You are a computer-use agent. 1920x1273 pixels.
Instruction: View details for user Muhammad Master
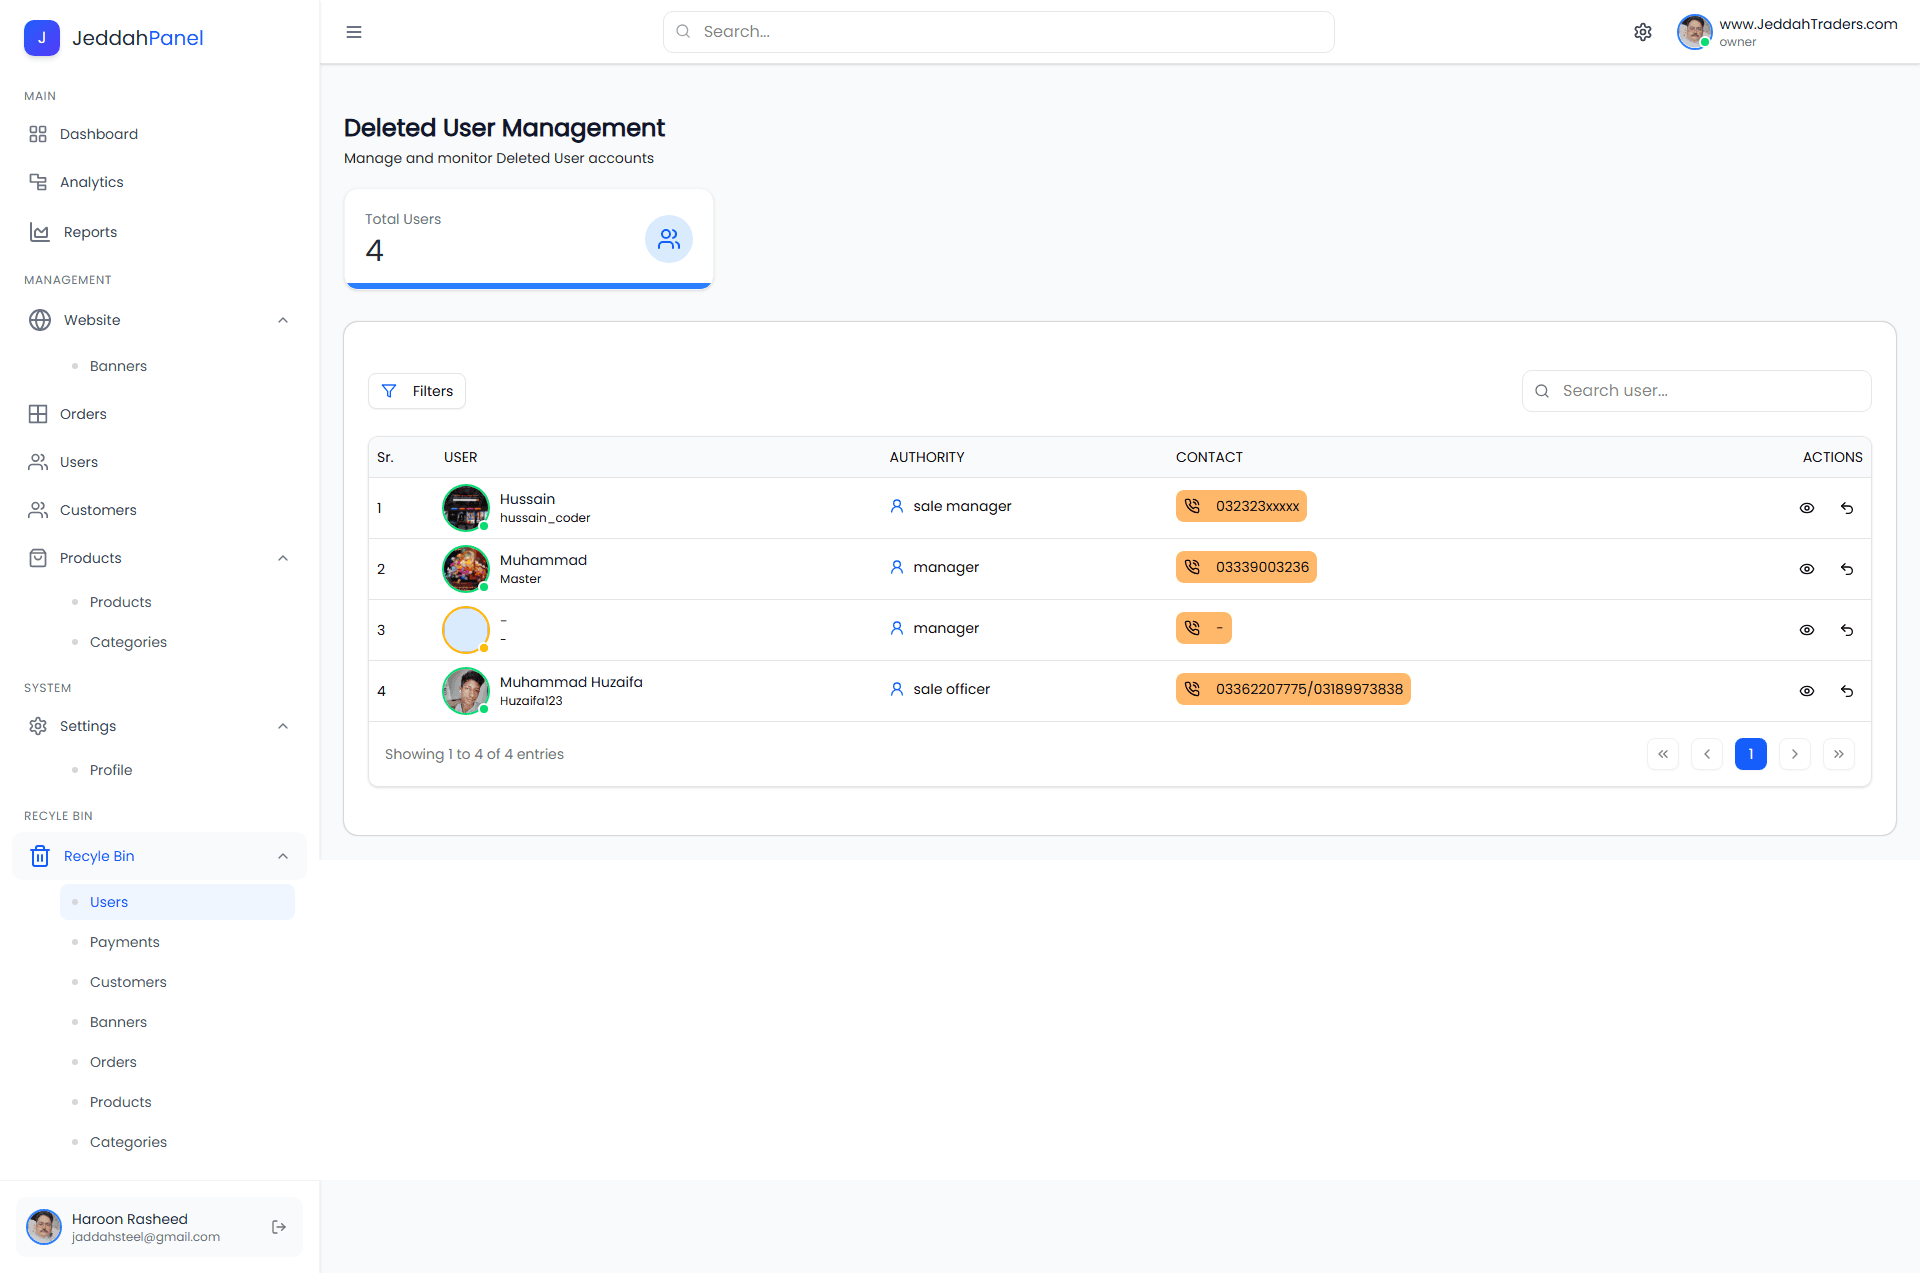point(1807,569)
